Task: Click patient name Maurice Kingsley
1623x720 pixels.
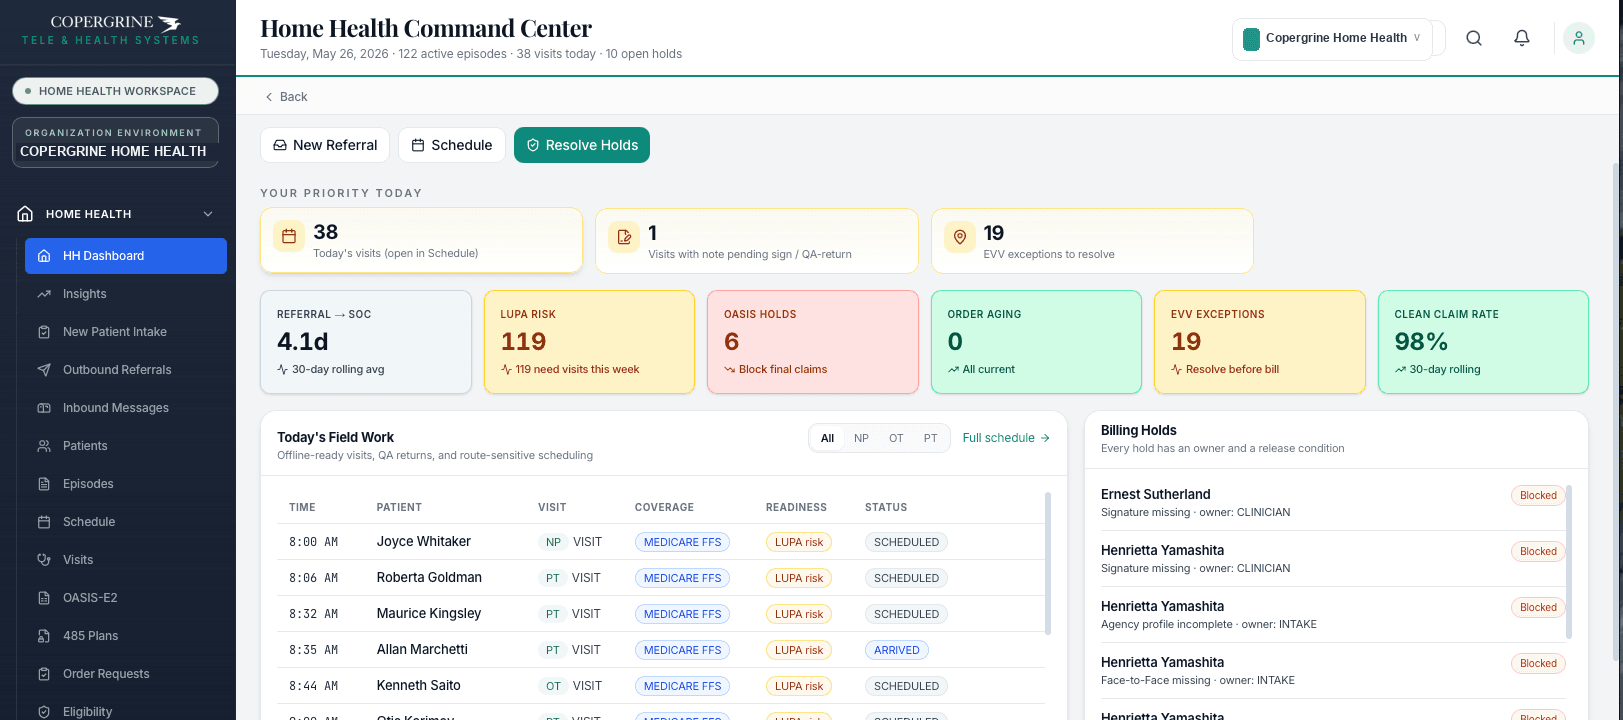Action: pos(429,614)
